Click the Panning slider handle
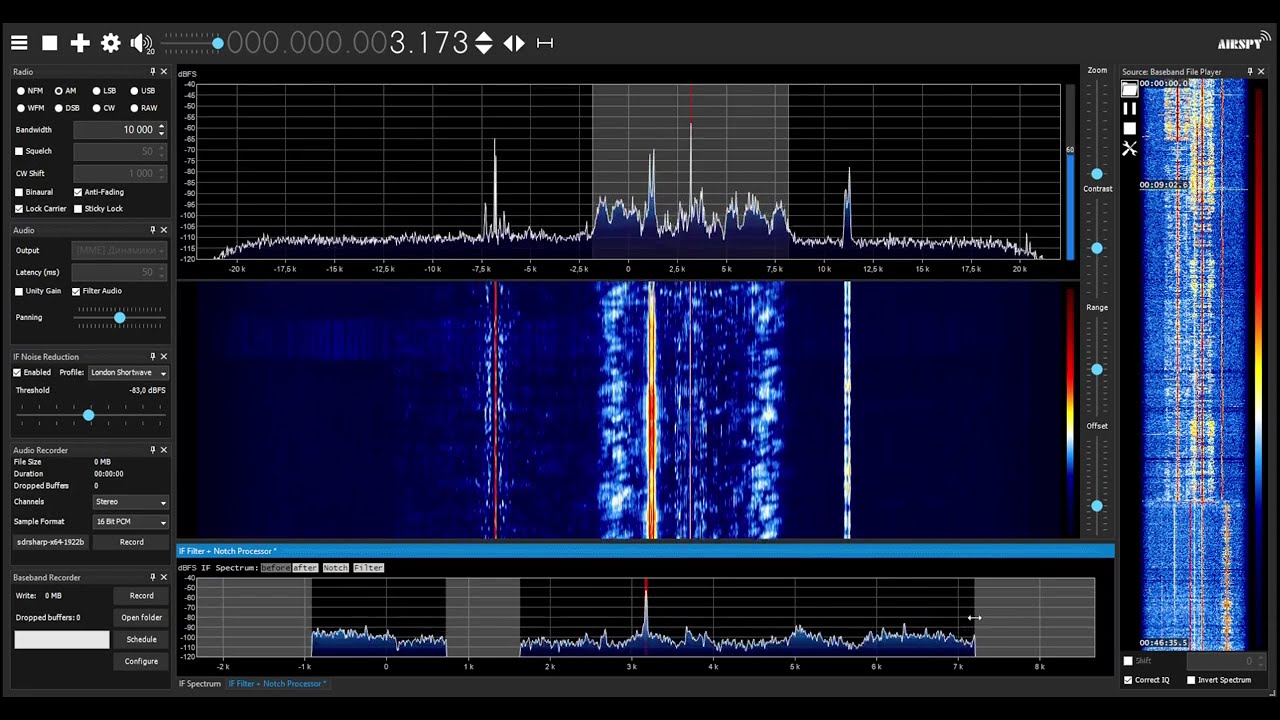This screenshot has height=720, width=1280. [120, 317]
